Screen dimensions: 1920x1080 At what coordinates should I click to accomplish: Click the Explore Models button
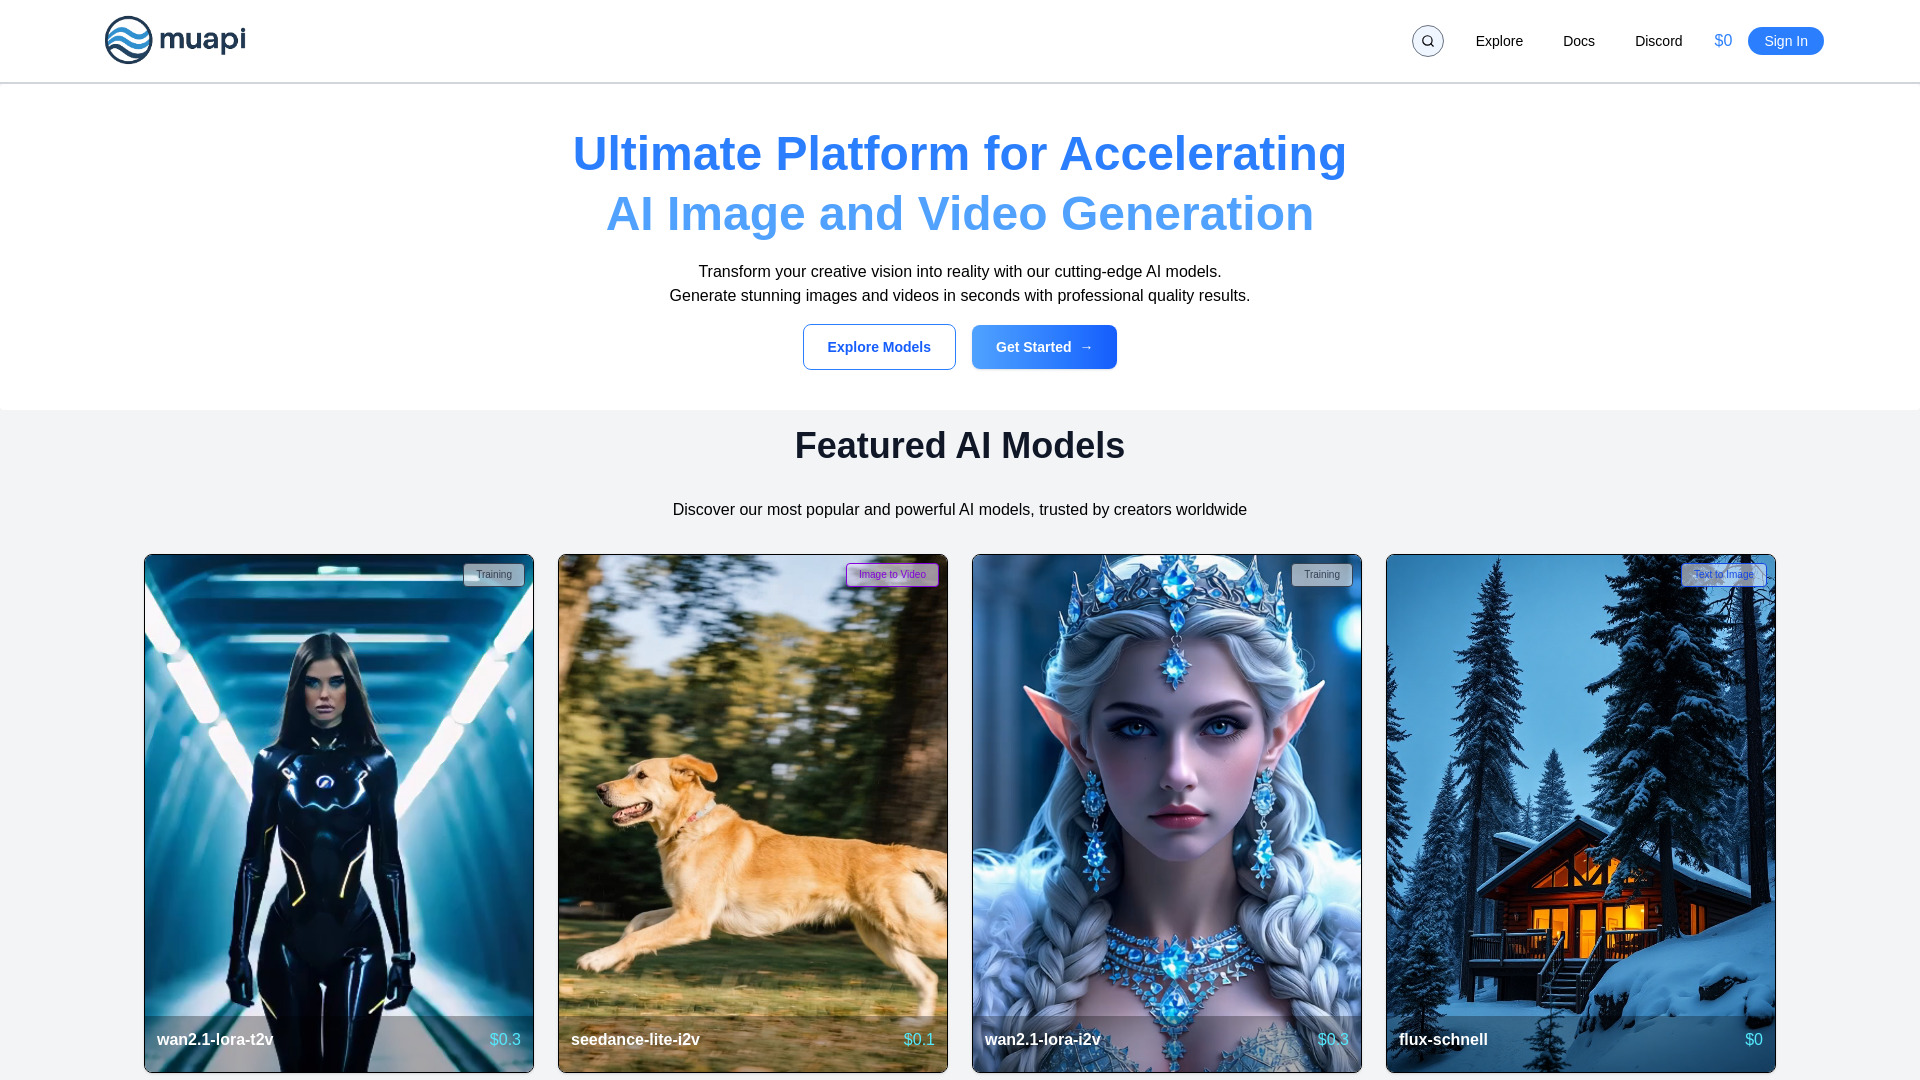878,347
